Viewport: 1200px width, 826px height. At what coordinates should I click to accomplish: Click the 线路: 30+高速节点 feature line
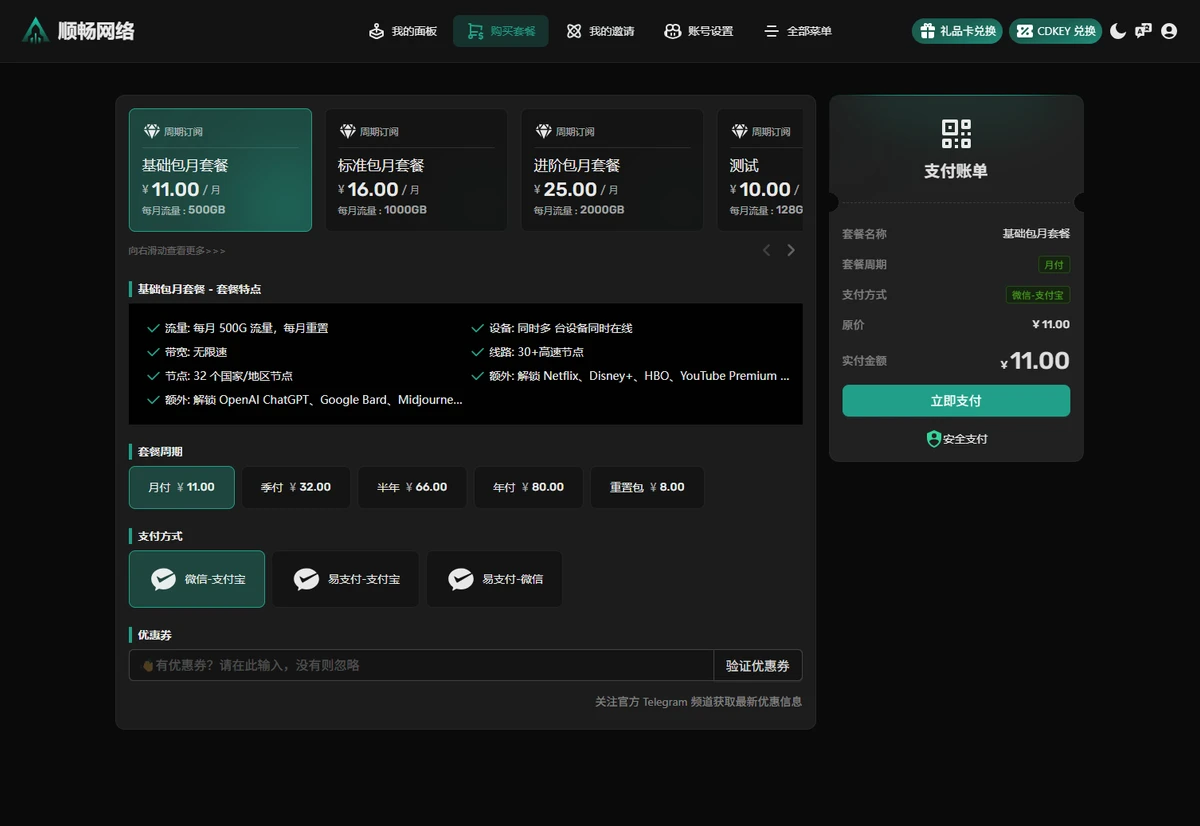point(527,352)
